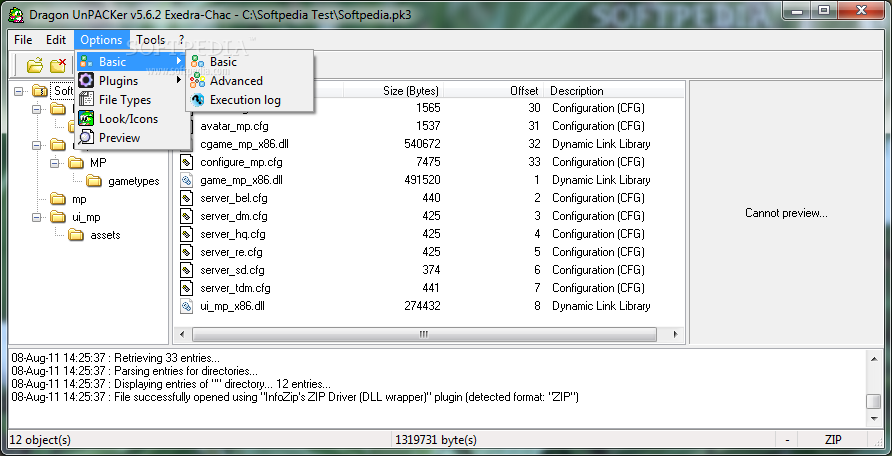
Task: Open the Edit menu
Action: (56, 40)
